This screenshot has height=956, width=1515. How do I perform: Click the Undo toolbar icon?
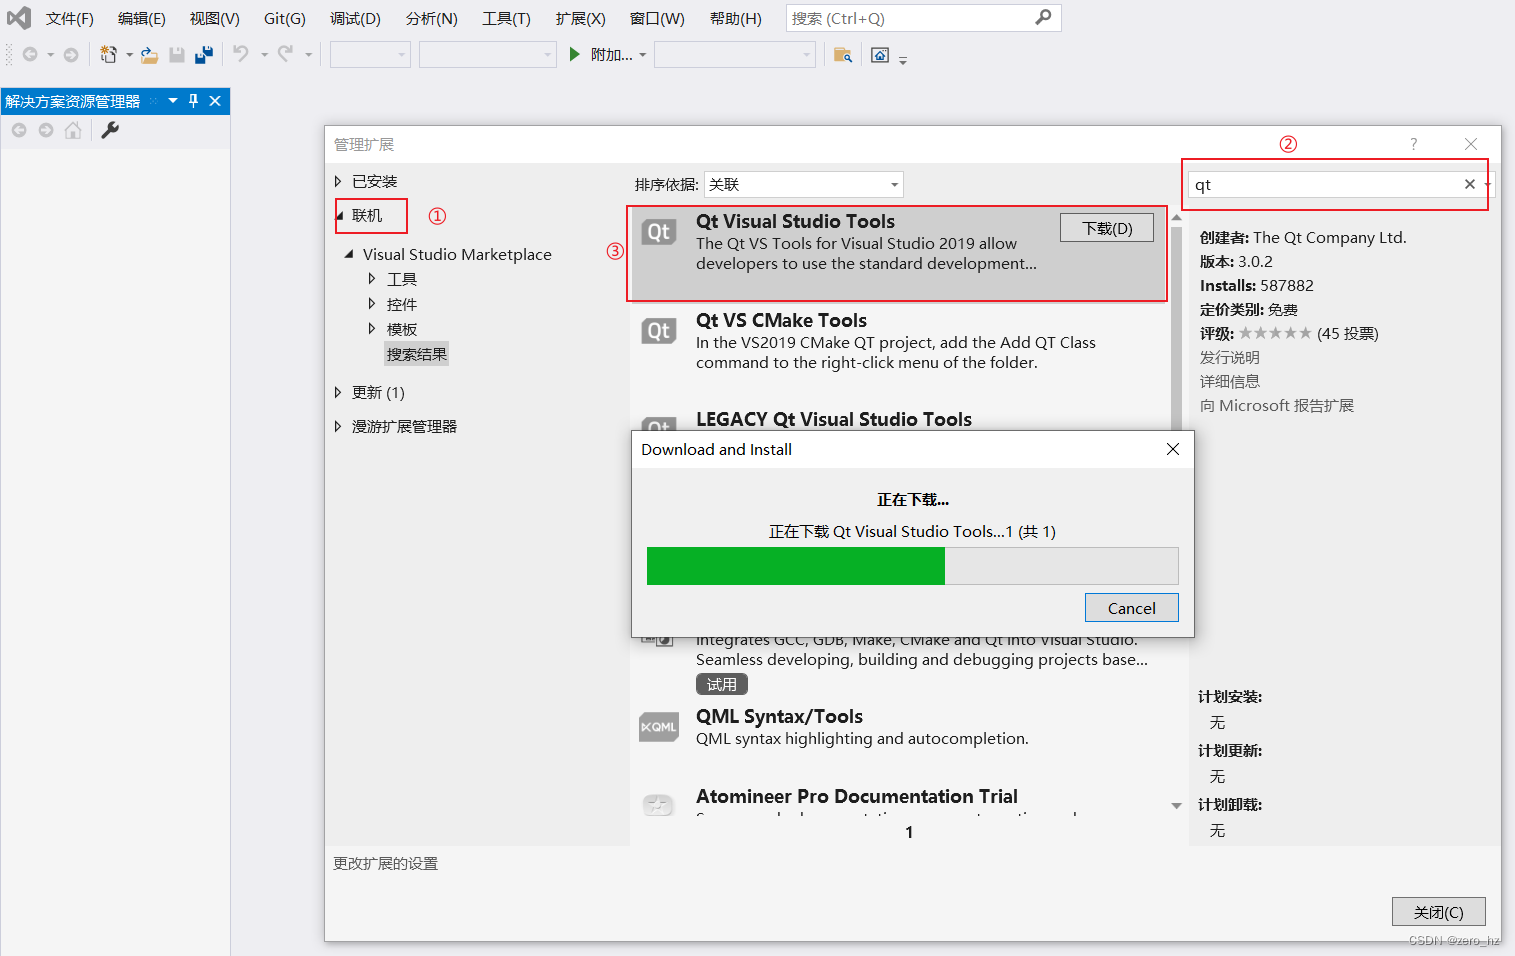241,54
